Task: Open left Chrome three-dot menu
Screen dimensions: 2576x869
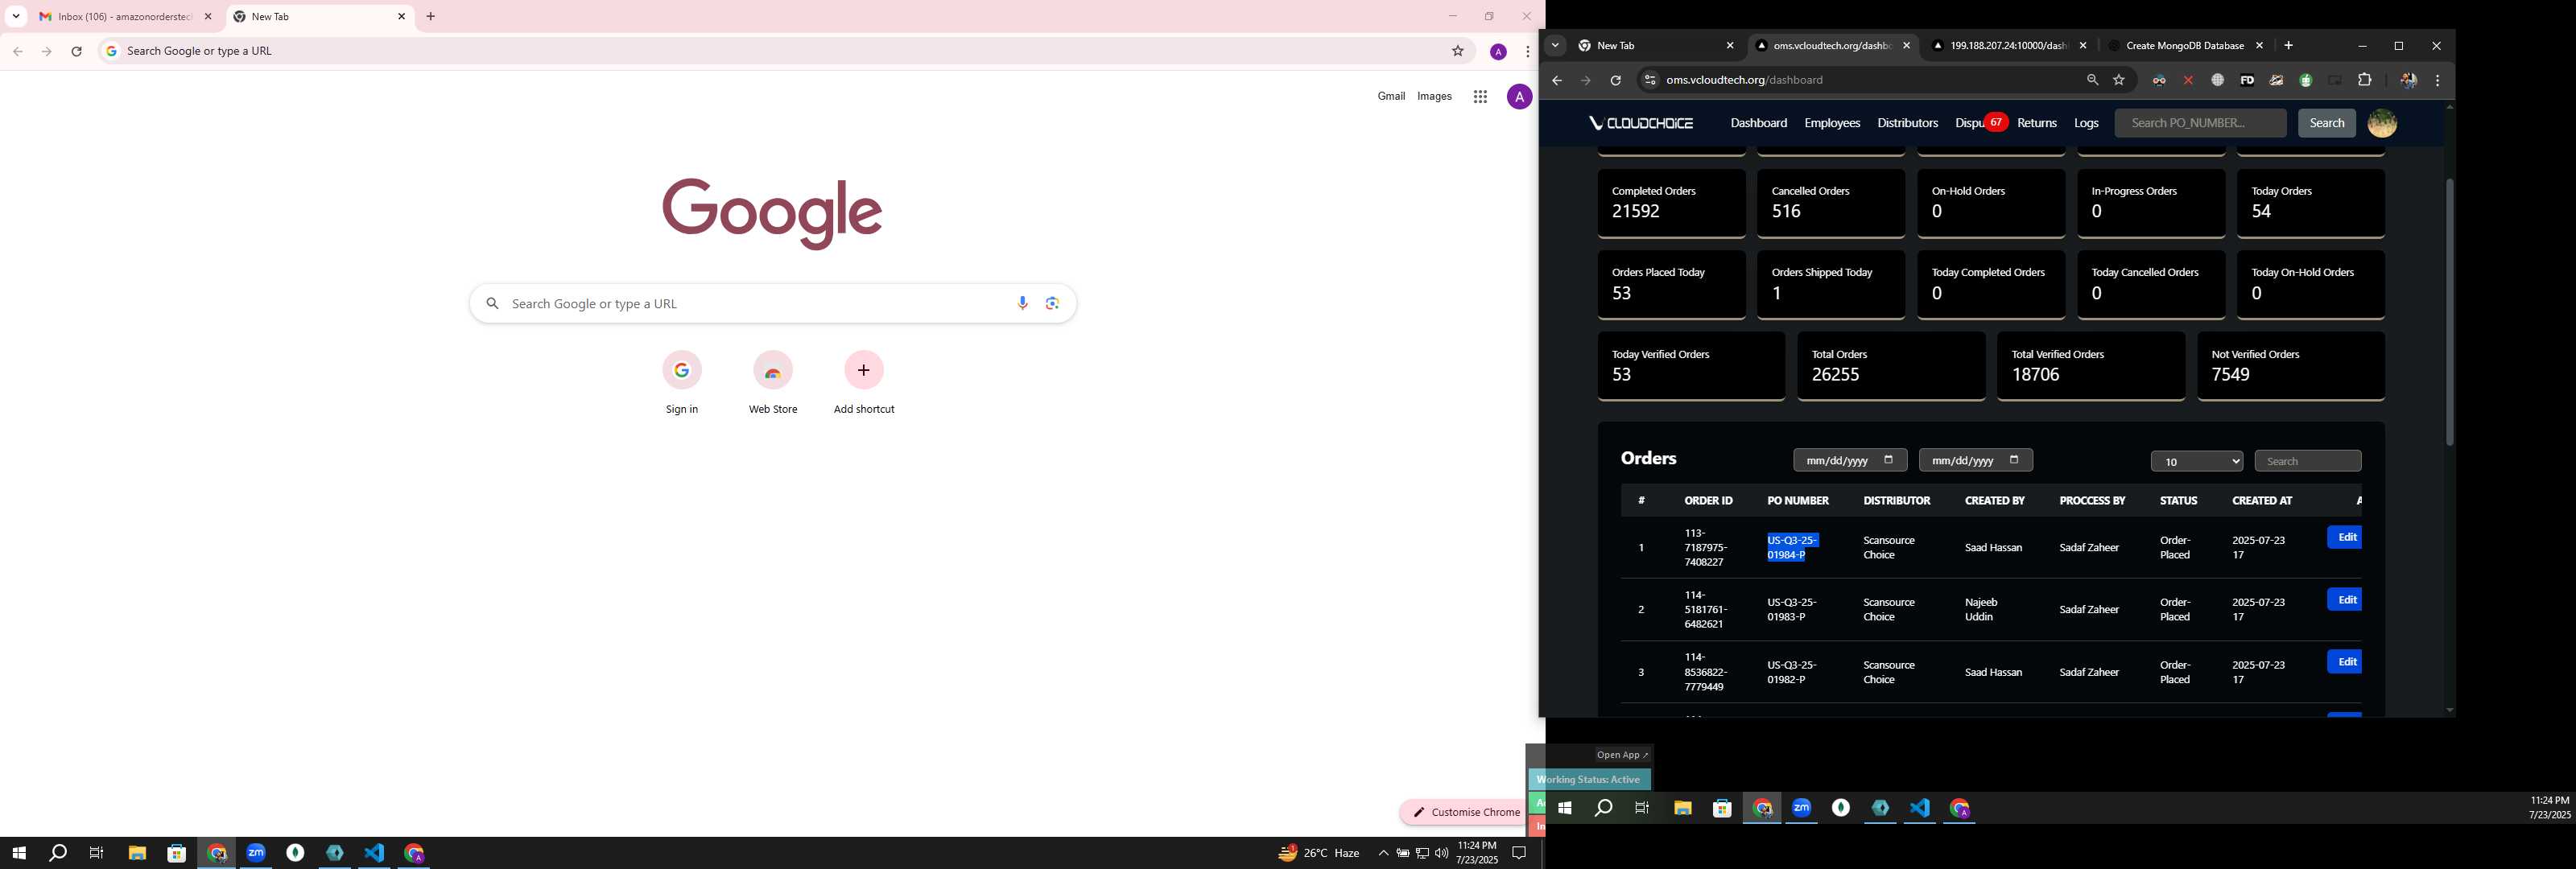Action: [x=1527, y=51]
